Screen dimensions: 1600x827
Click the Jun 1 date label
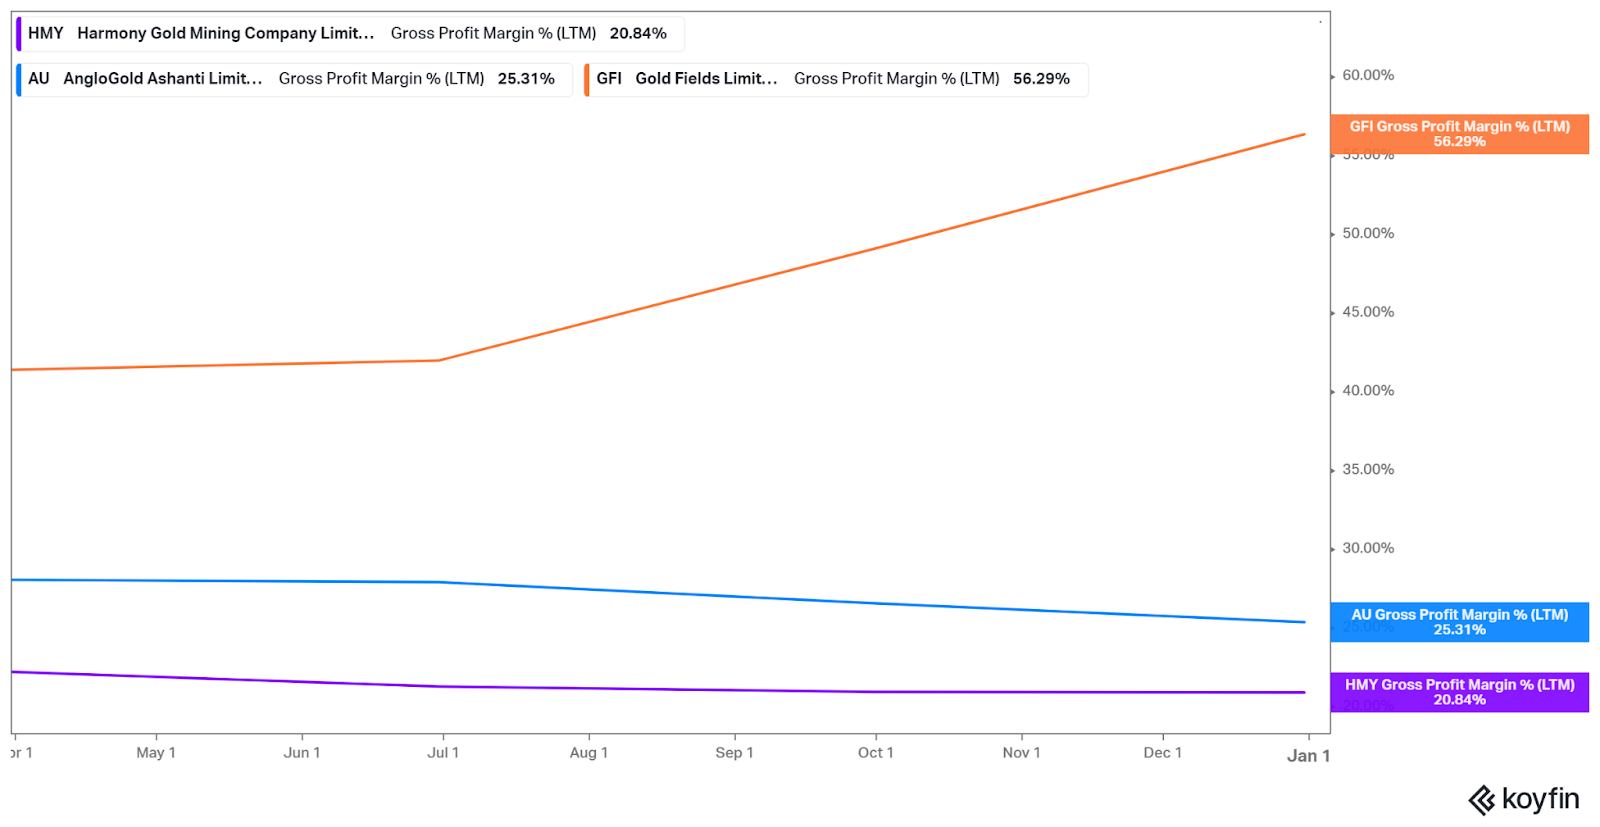pos(302,753)
